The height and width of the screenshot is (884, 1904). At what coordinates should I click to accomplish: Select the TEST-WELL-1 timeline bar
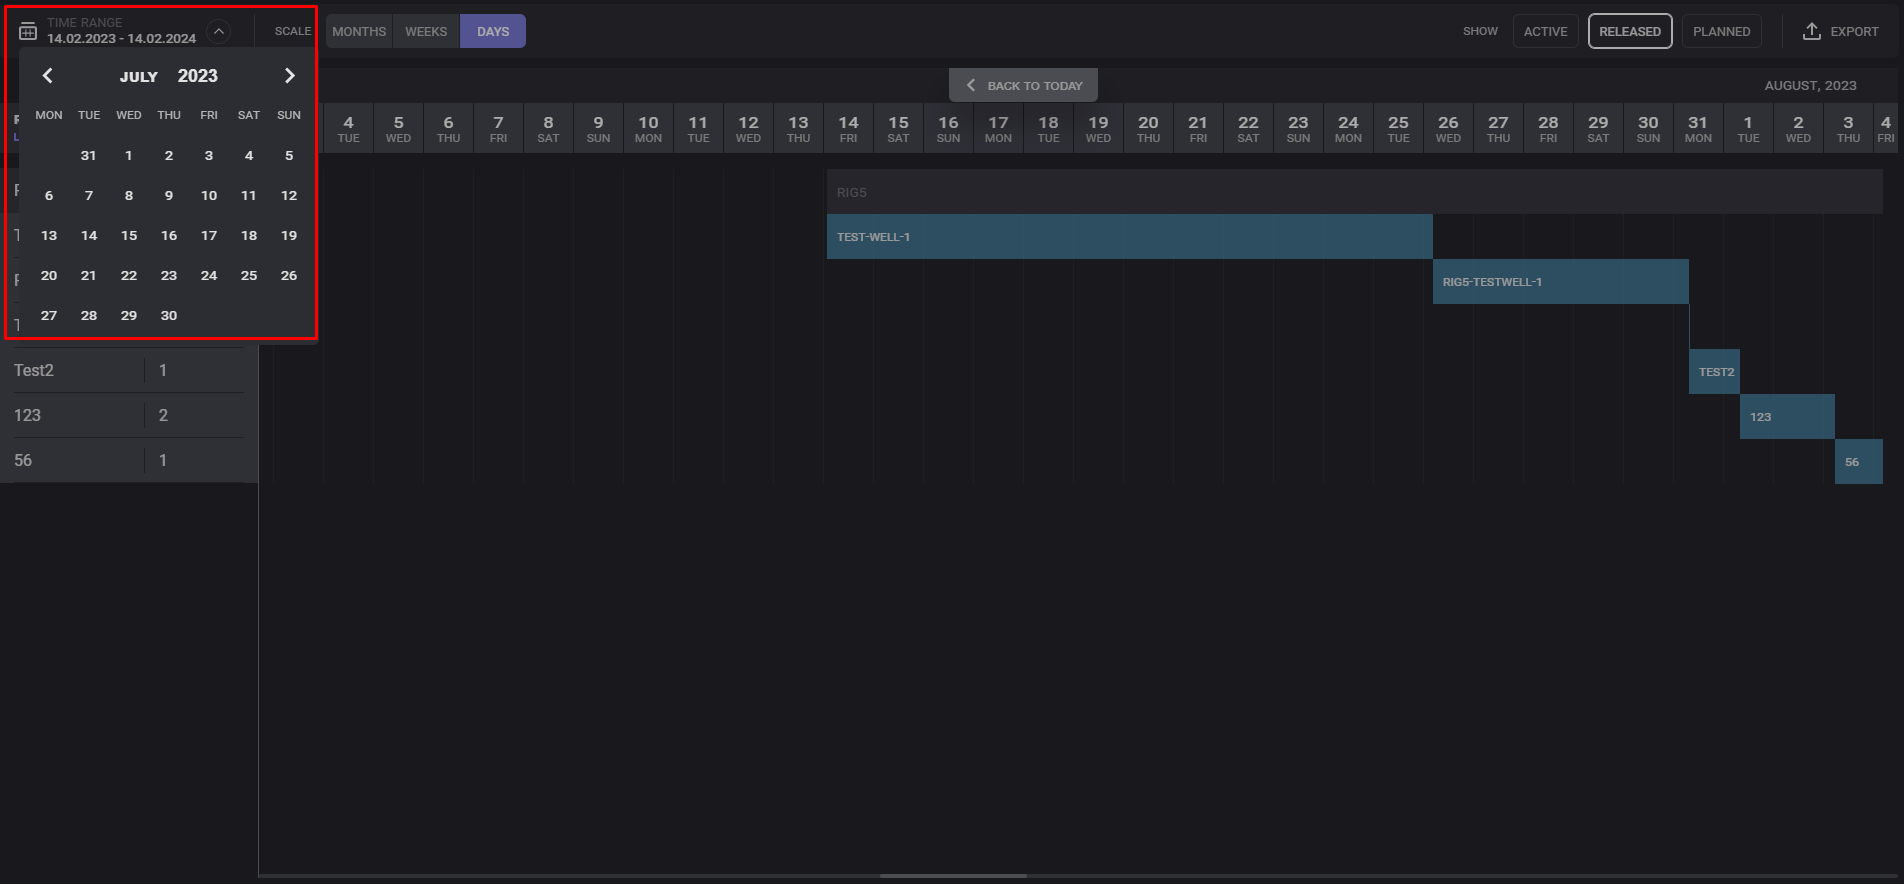(x=1129, y=237)
